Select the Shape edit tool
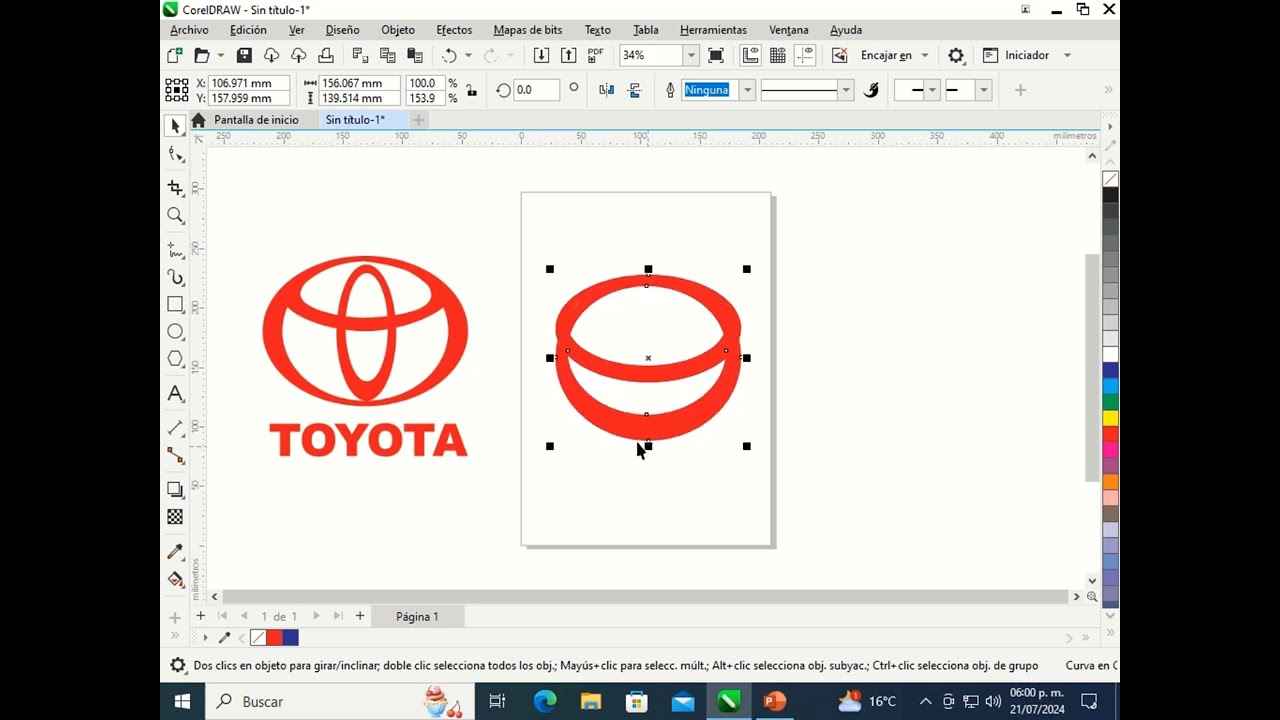The height and width of the screenshot is (720, 1280). (x=176, y=155)
